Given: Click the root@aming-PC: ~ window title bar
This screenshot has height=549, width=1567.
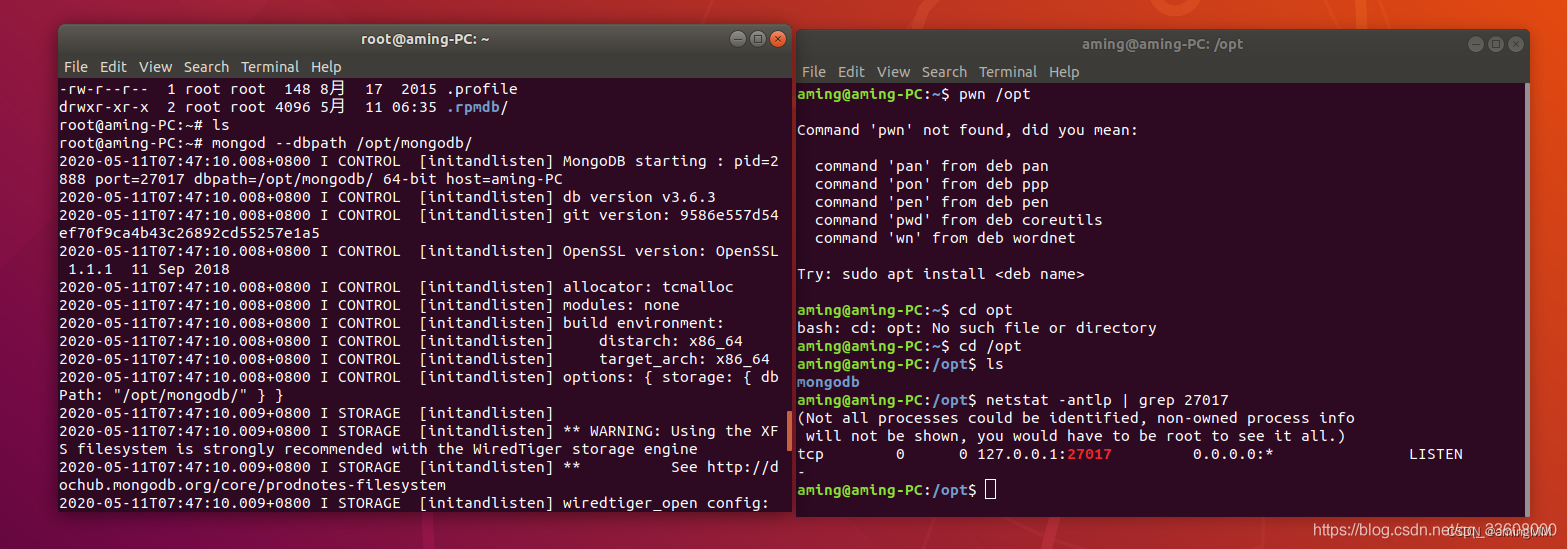Looking at the screenshot, I should [x=425, y=39].
